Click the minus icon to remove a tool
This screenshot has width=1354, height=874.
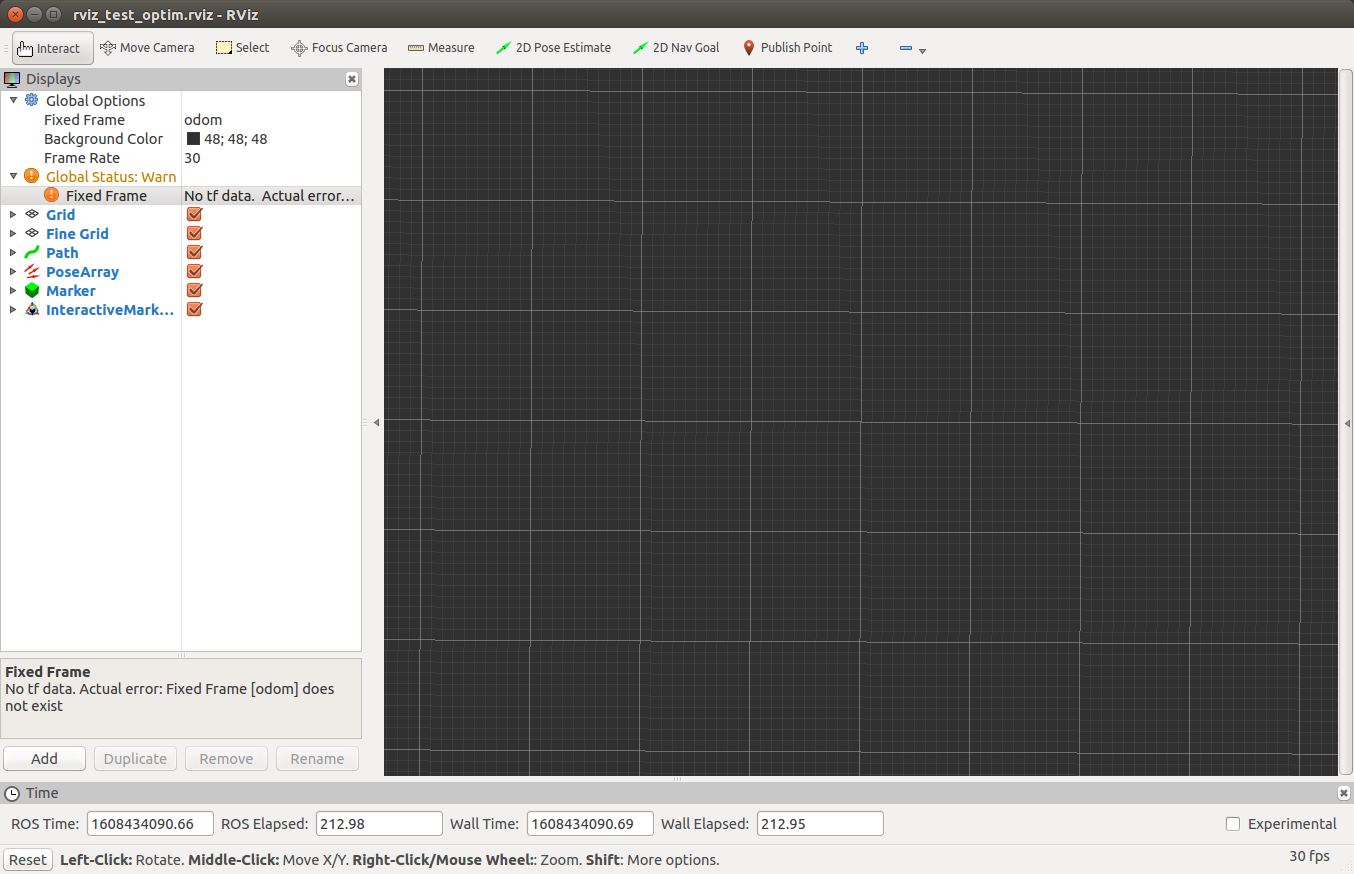point(905,47)
